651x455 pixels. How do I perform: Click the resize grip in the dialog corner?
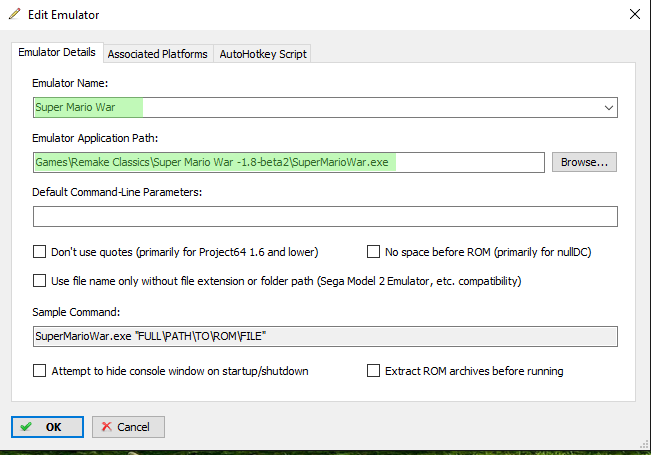click(x=644, y=445)
